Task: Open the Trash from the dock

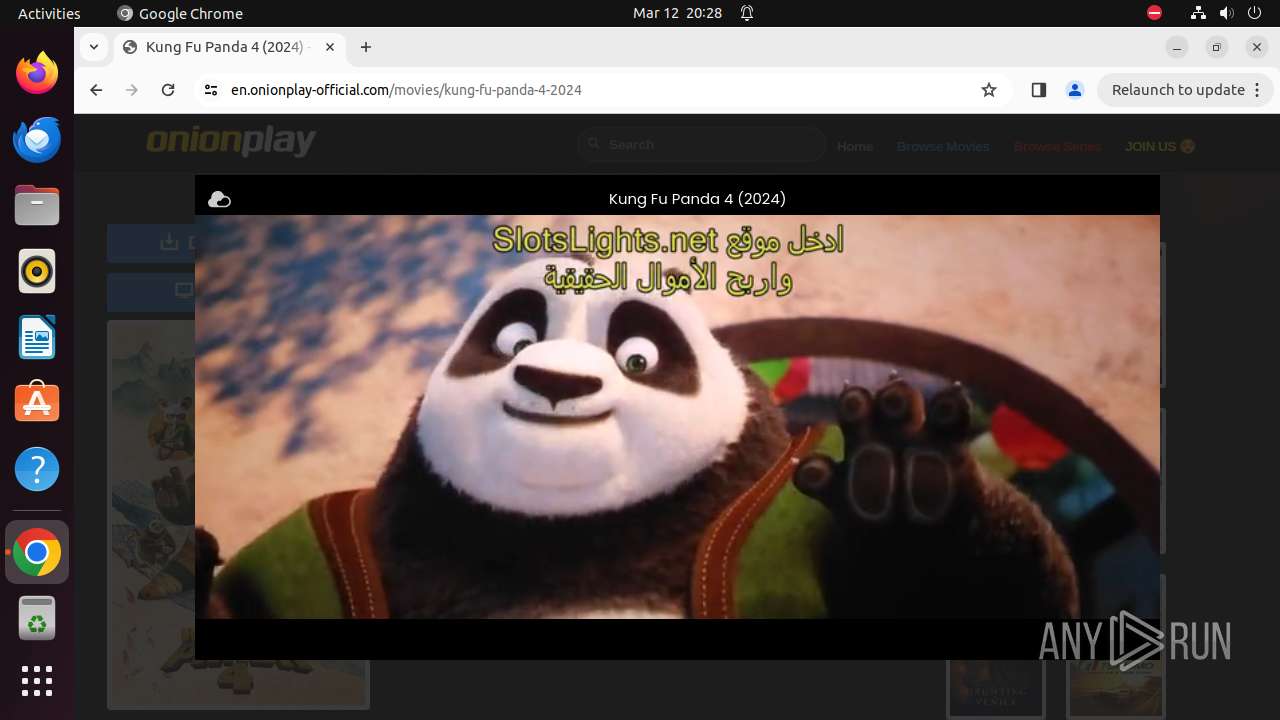Action: coord(37,618)
